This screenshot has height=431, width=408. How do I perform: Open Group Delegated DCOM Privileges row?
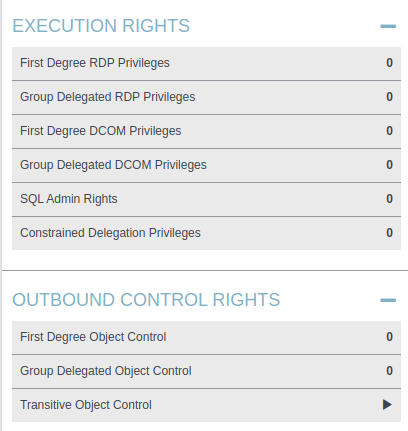click(206, 165)
